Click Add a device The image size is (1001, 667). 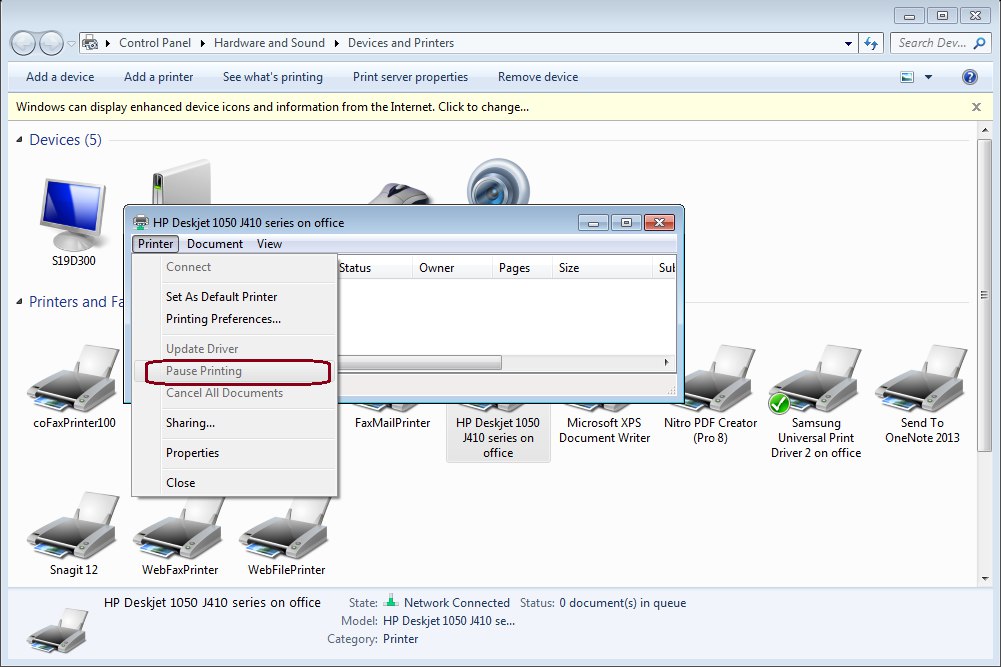(60, 77)
